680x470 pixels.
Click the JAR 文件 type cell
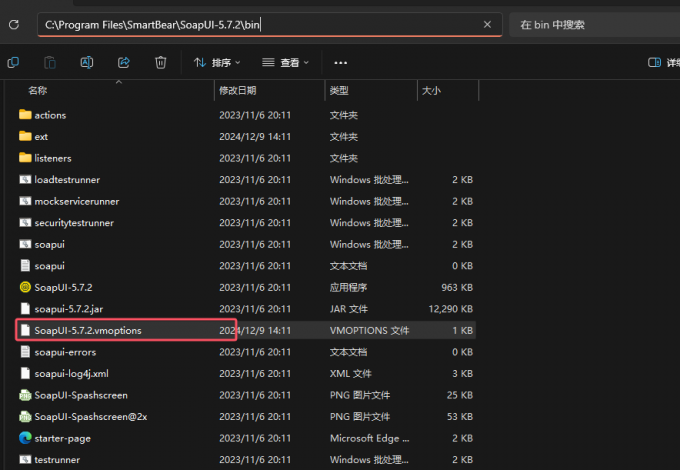[349, 309]
